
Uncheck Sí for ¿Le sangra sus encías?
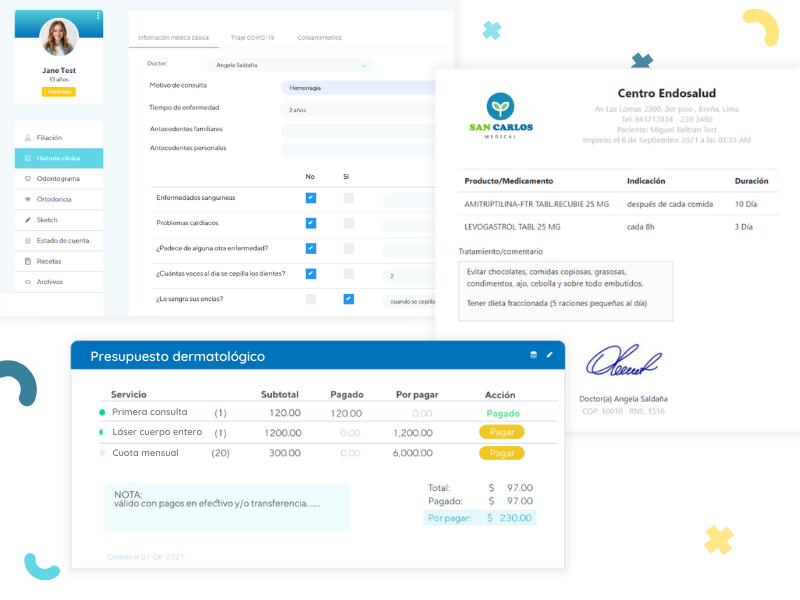(x=348, y=299)
